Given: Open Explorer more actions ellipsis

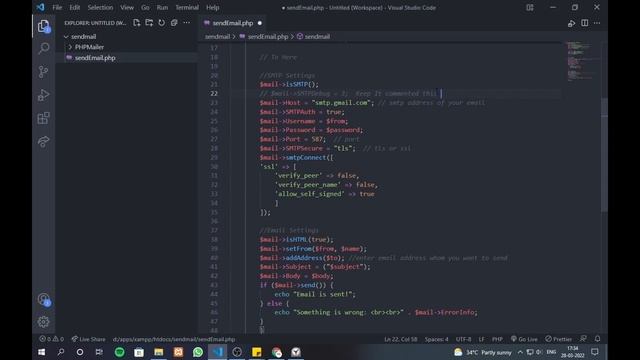Looking at the screenshot, I should coord(187,23).
